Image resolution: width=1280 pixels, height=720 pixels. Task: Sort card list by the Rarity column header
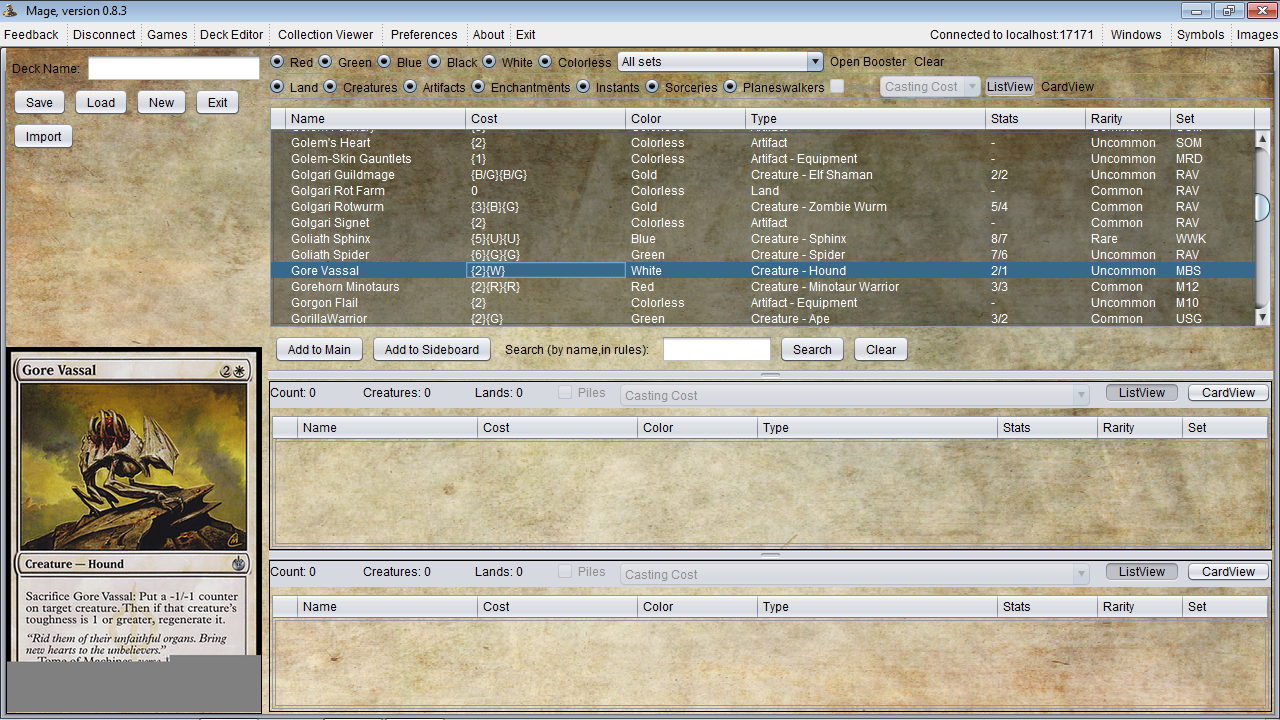(x=1128, y=118)
